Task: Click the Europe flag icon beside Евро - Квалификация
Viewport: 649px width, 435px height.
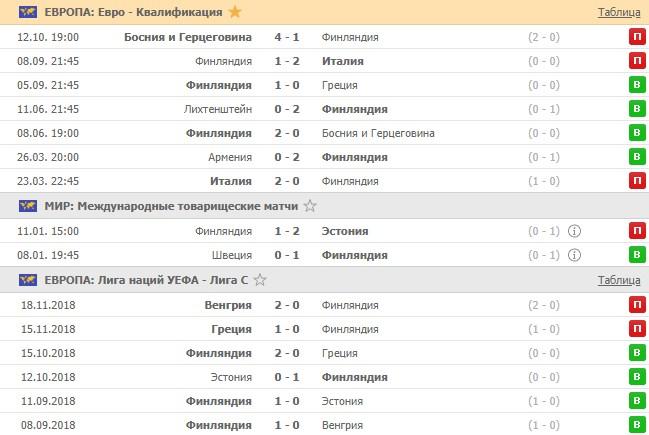Action: 27,12
